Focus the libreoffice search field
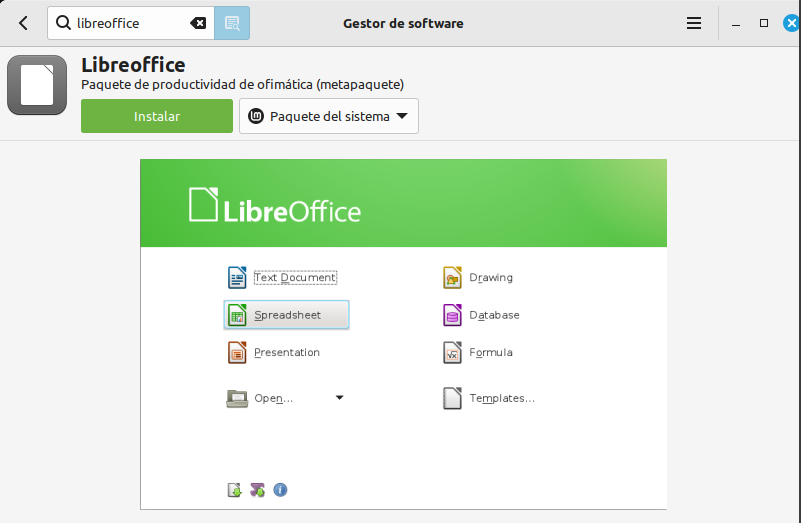 [x=131, y=23]
